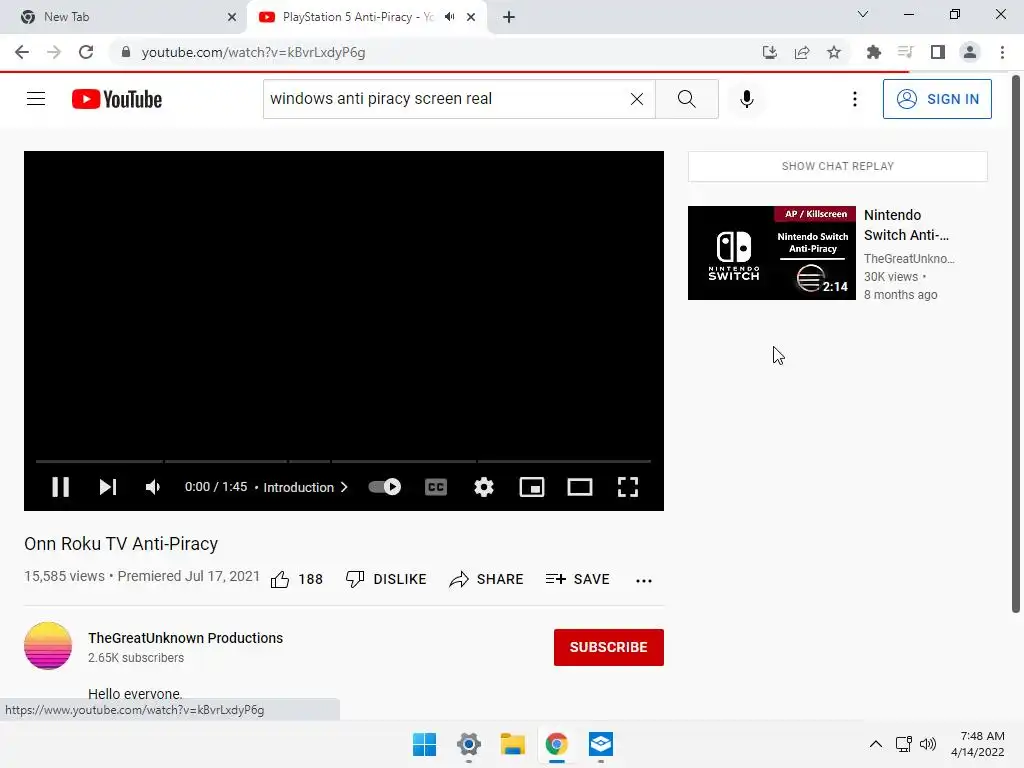This screenshot has width=1024, height=768.
Task: Click the address bar URL
Action: click(253, 52)
